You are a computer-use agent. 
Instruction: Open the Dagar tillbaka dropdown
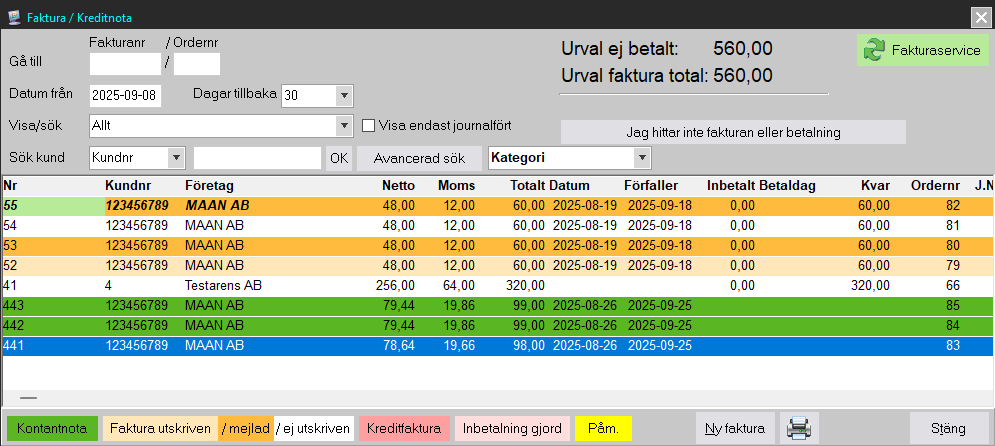(x=344, y=96)
